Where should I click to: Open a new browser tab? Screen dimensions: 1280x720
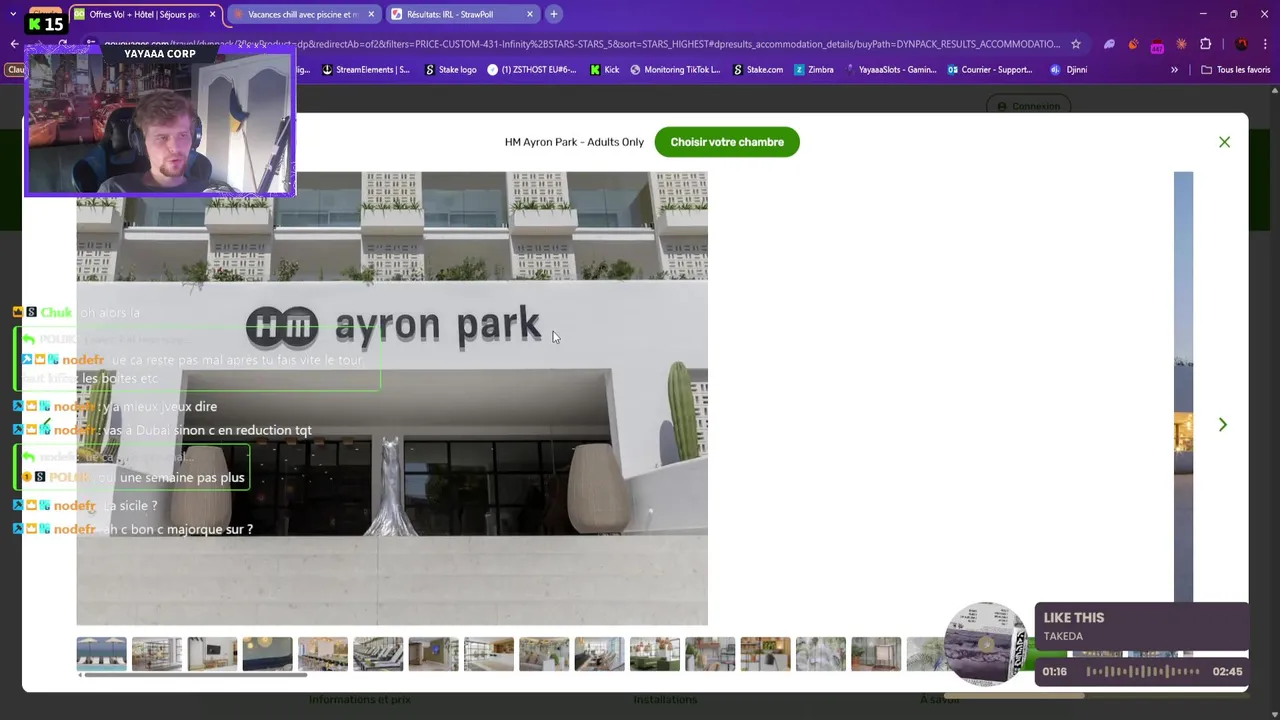pyautogui.click(x=553, y=14)
